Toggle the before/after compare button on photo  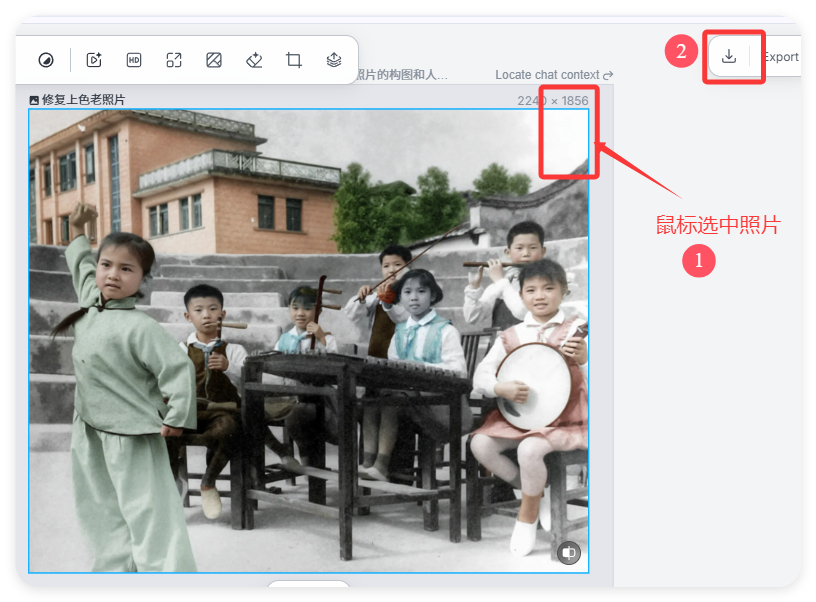click(569, 552)
